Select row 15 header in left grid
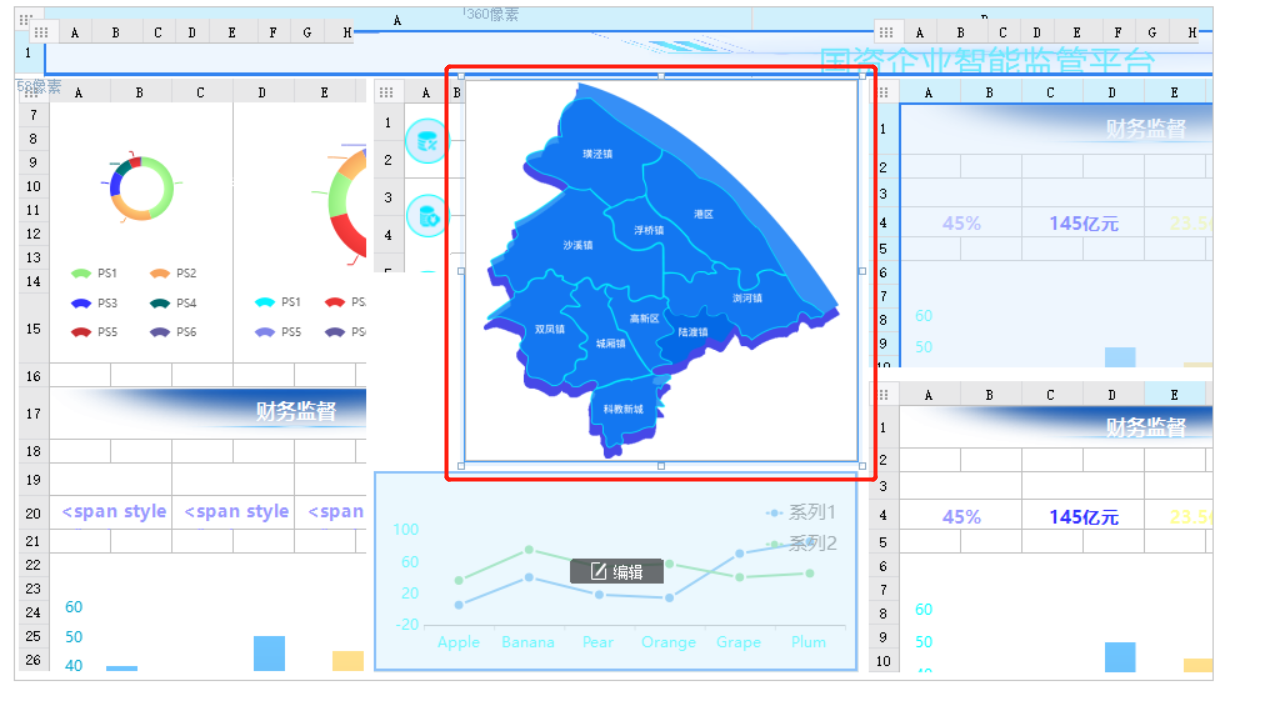Screen dimensions: 1262x726 click(34, 328)
